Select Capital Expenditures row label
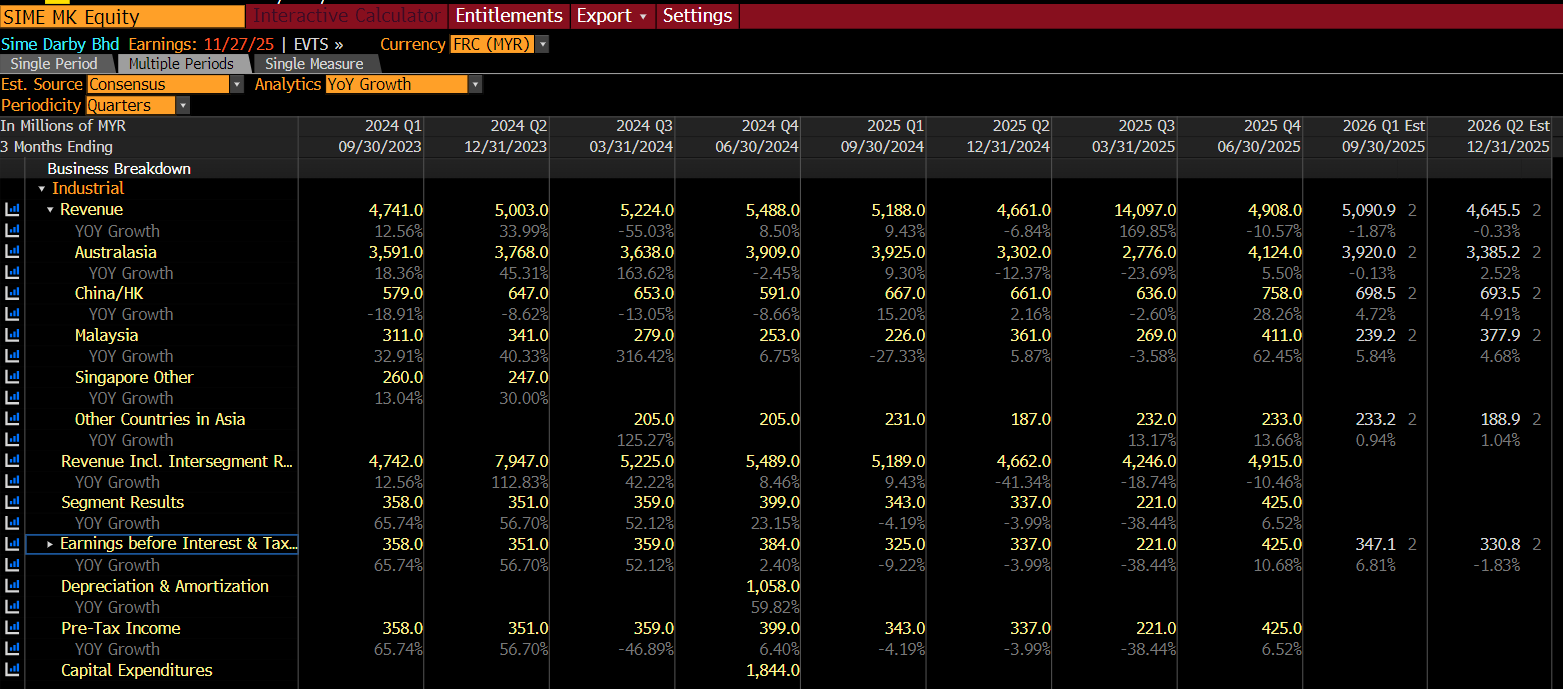Image resolution: width=1563 pixels, height=689 pixels. pos(137,670)
